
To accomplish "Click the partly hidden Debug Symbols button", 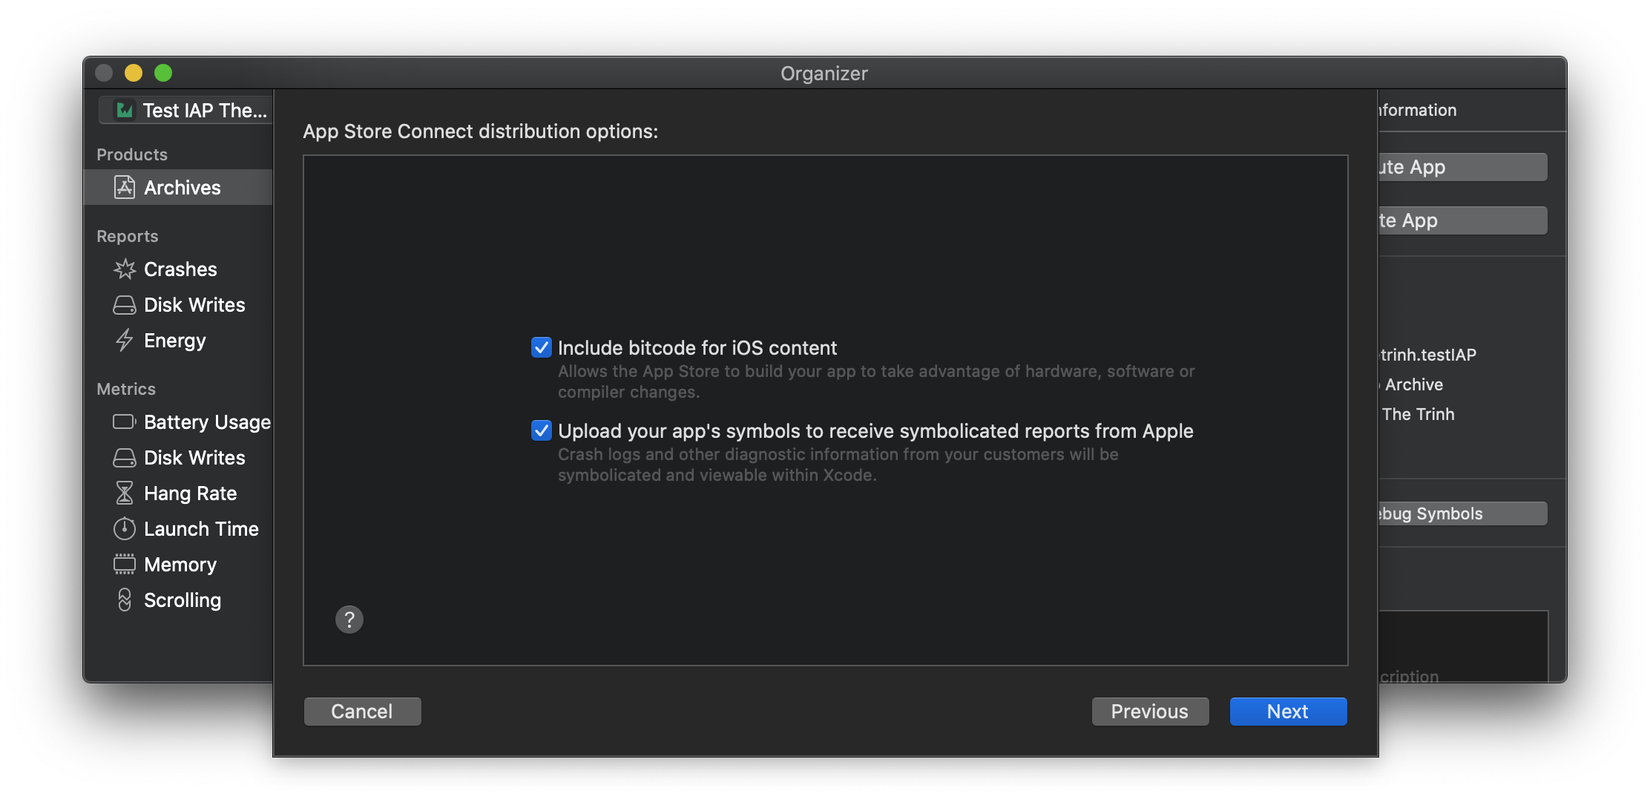I will coord(1463,513).
